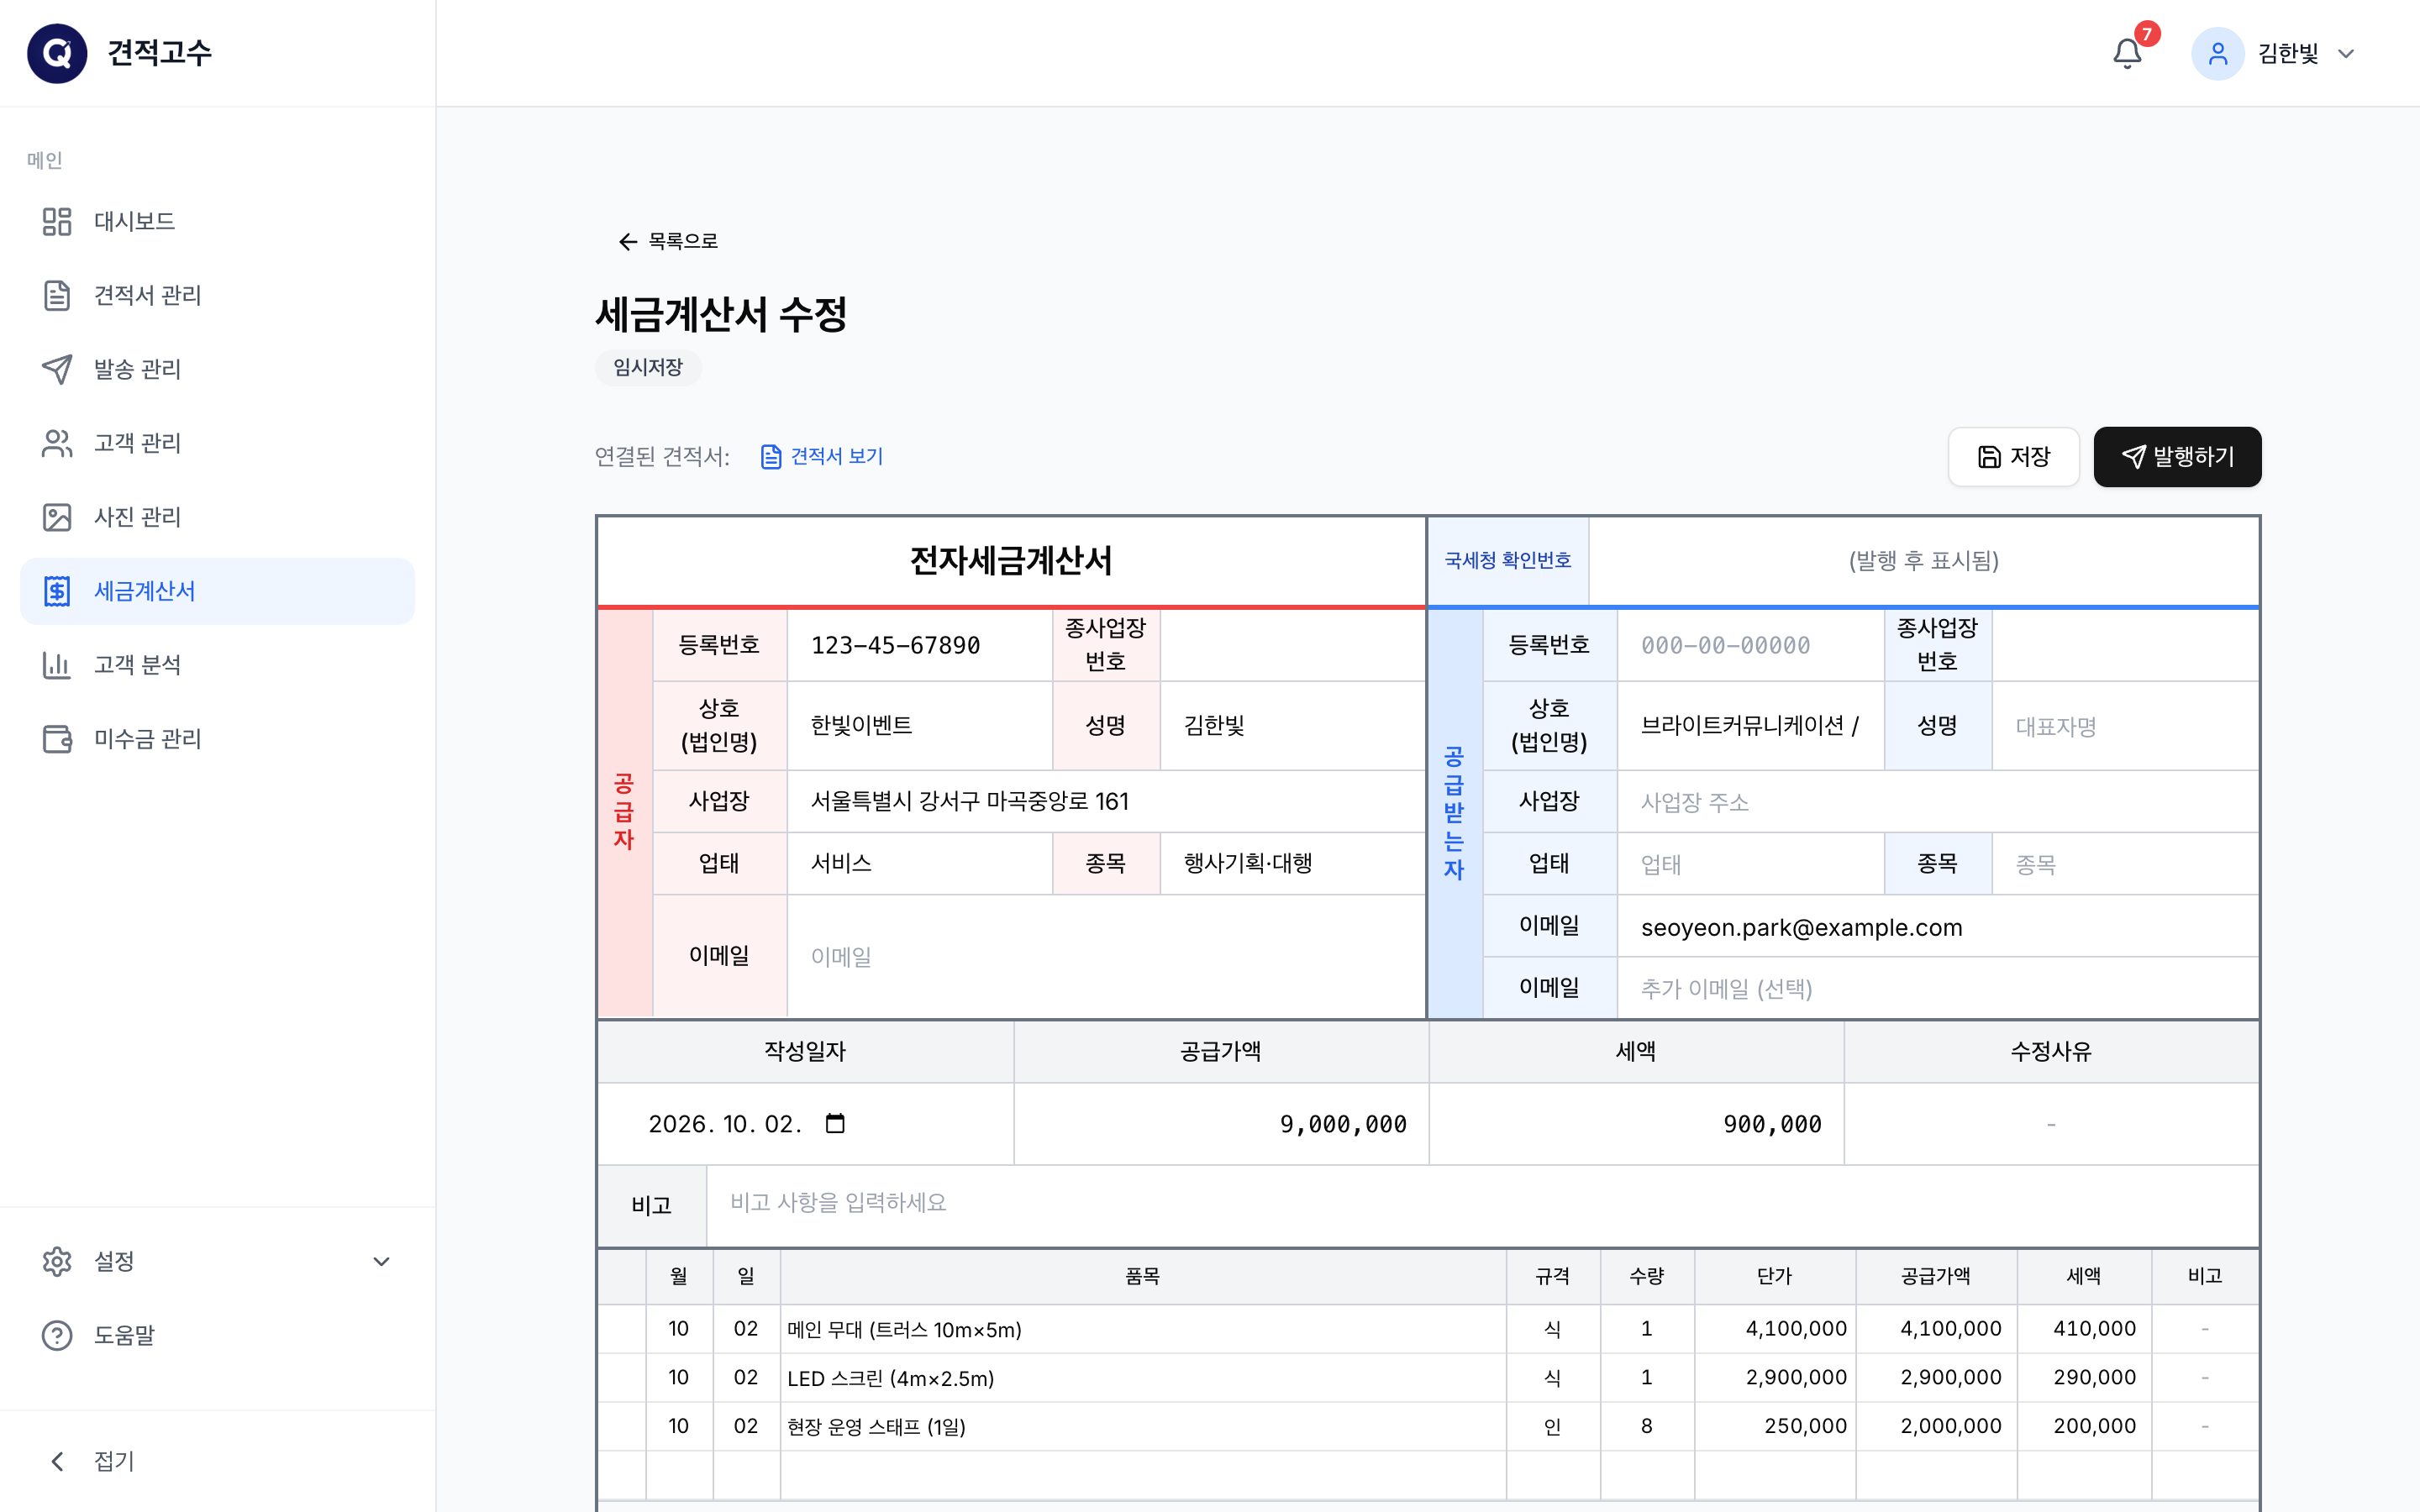Click the 저장 button
Image resolution: width=2420 pixels, height=1512 pixels.
[x=2013, y=457]
